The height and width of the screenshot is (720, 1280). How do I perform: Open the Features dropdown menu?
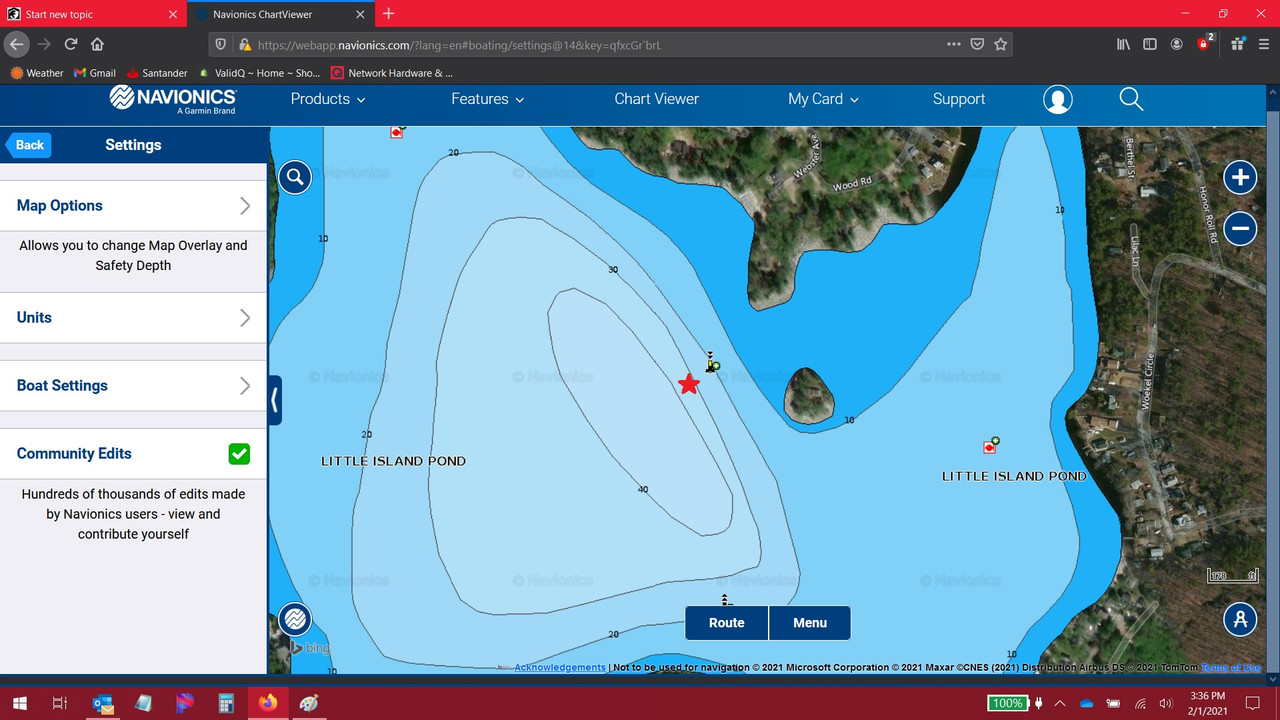pos(487,99)
